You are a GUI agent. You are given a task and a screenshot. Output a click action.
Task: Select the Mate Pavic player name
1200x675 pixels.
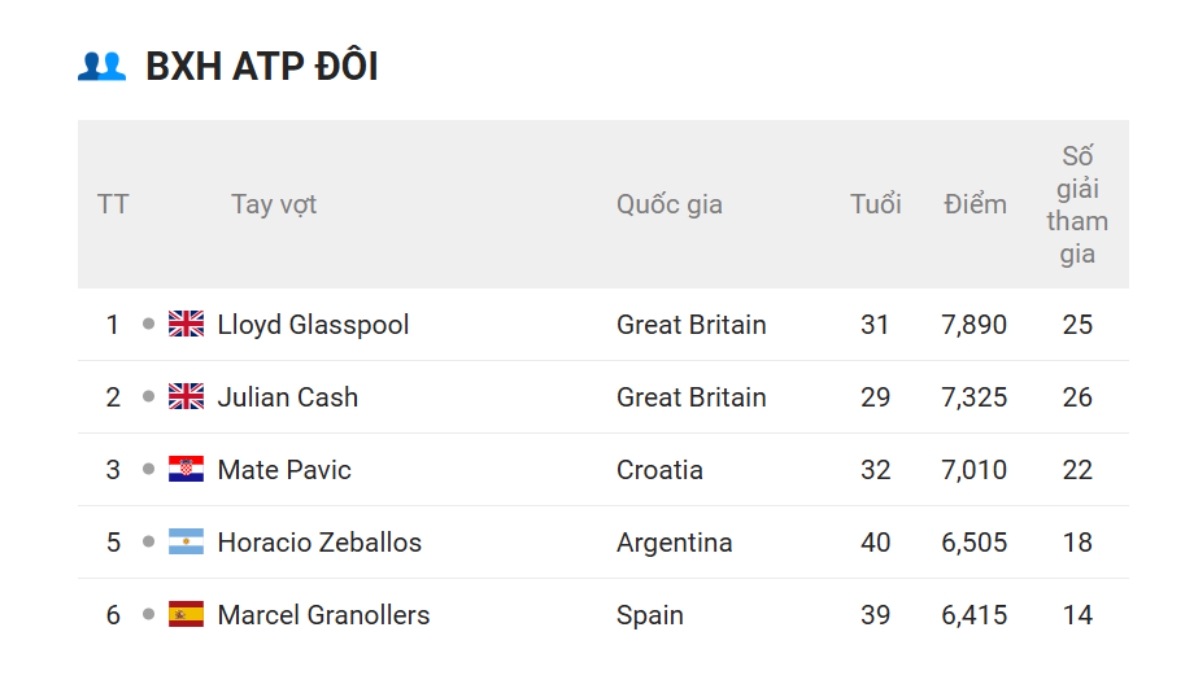click(284, 470)
